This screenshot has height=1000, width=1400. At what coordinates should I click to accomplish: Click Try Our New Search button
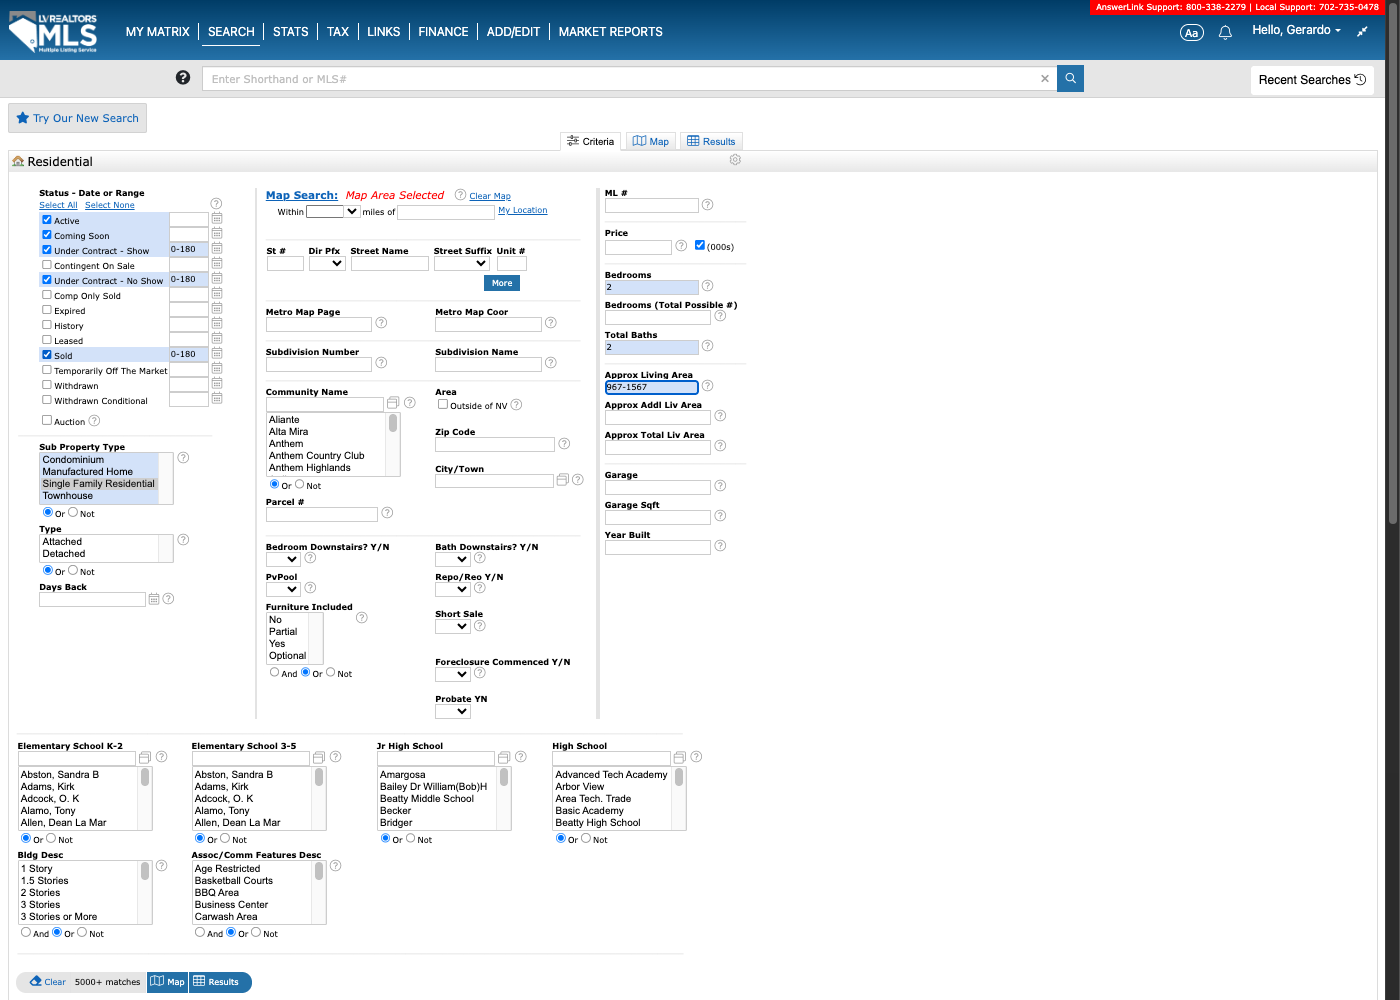pos(78,118)
